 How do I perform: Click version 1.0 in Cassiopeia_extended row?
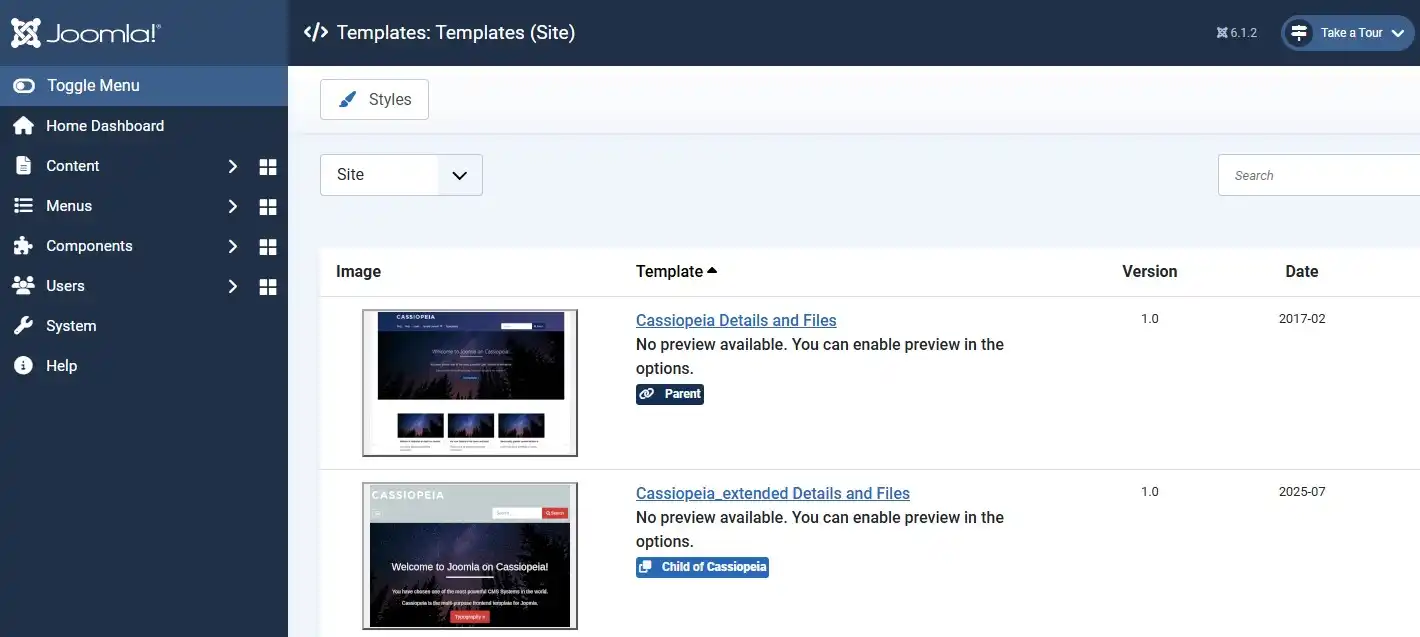(1150, 492)
